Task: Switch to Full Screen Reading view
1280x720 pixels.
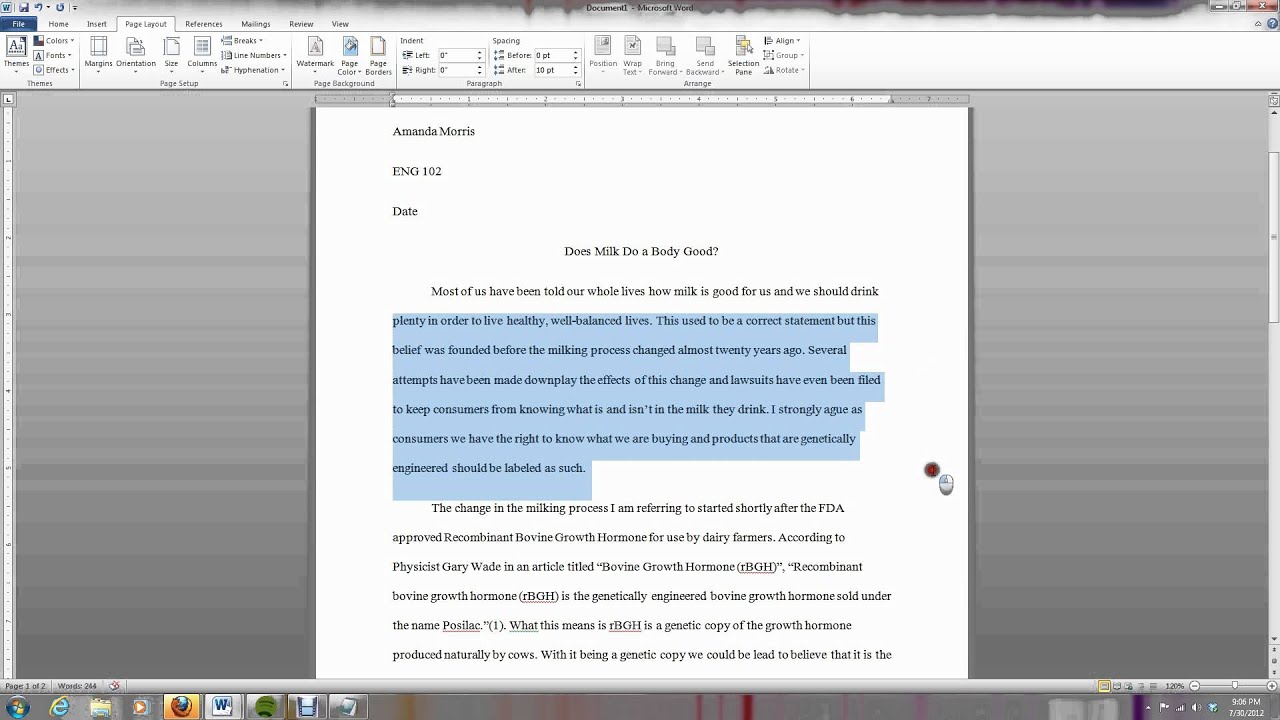Action: pos(1118,686)
